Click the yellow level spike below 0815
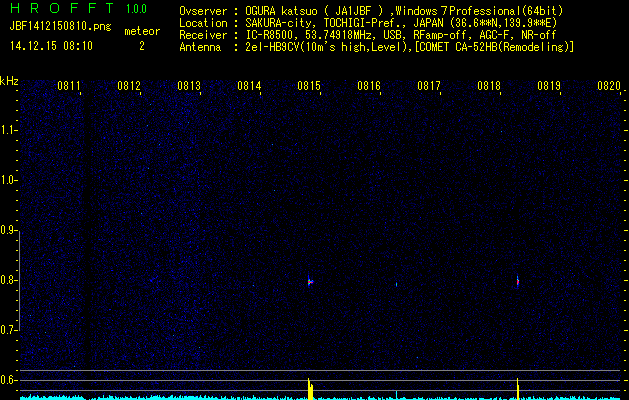Image resolution: width=629 pixels, height=400 pixels. pos(310,388)
